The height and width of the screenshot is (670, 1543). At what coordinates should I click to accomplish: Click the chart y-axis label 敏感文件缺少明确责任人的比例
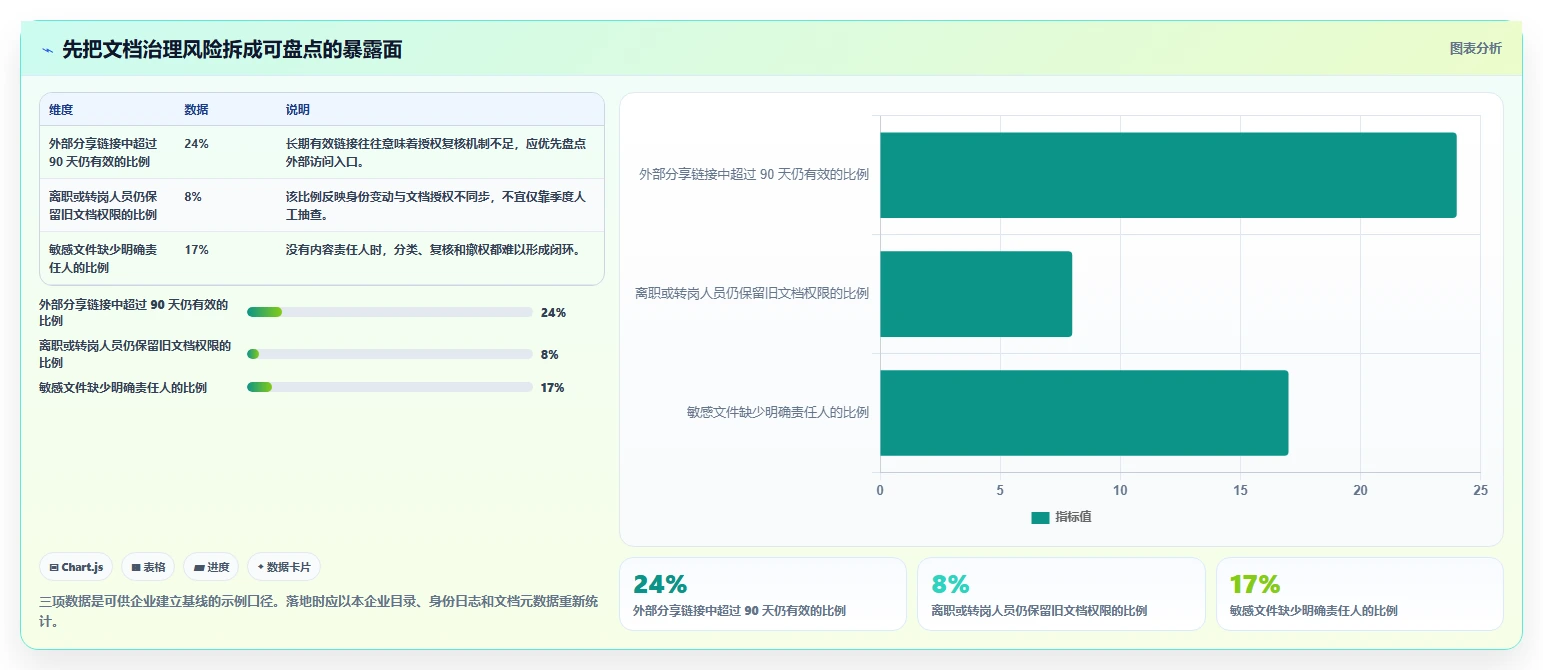click(x=778, y=412)
